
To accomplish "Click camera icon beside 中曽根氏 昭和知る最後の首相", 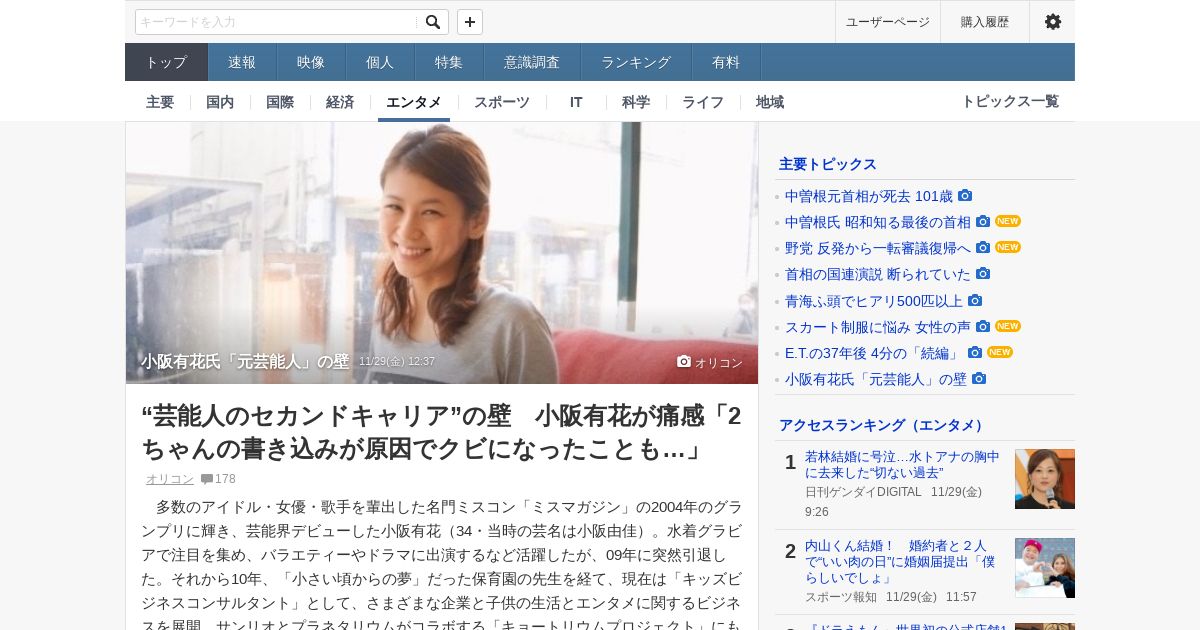I will coord(983,222).
